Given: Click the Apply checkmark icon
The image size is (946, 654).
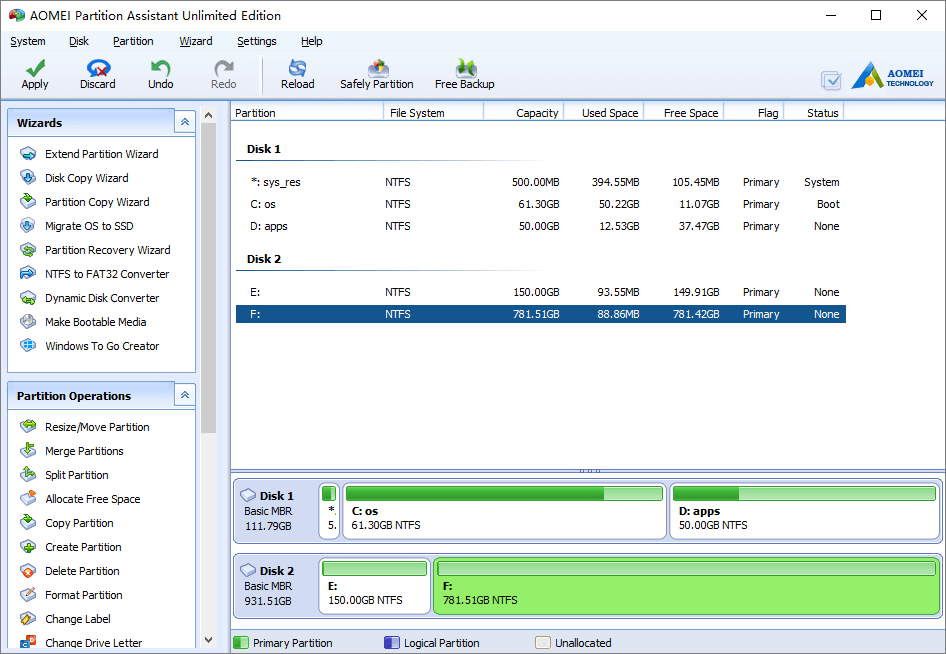Looking at the screenshot, I should [x=35, y=68].
